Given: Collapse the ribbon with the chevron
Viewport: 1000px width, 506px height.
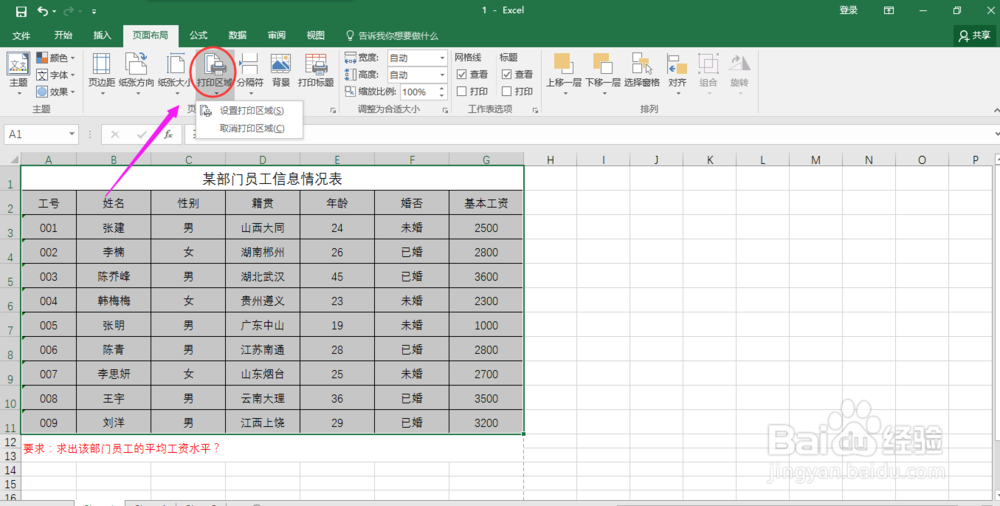Looking at the screenshot, I should [x=996, y=110].
